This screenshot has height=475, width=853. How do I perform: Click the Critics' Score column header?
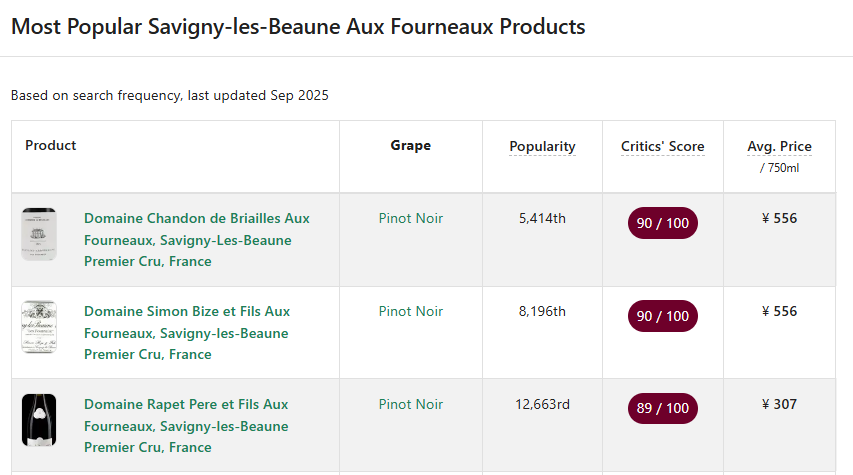point(662,147)
